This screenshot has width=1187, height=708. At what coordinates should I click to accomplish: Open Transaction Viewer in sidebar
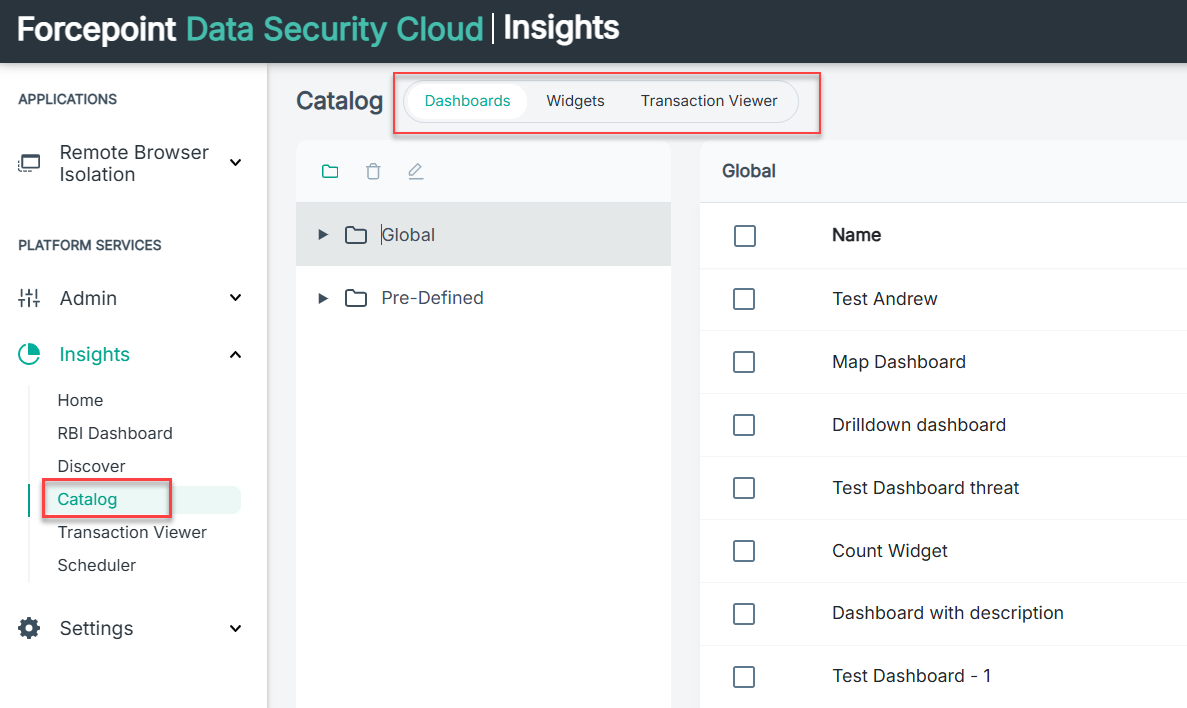point(132,532)
